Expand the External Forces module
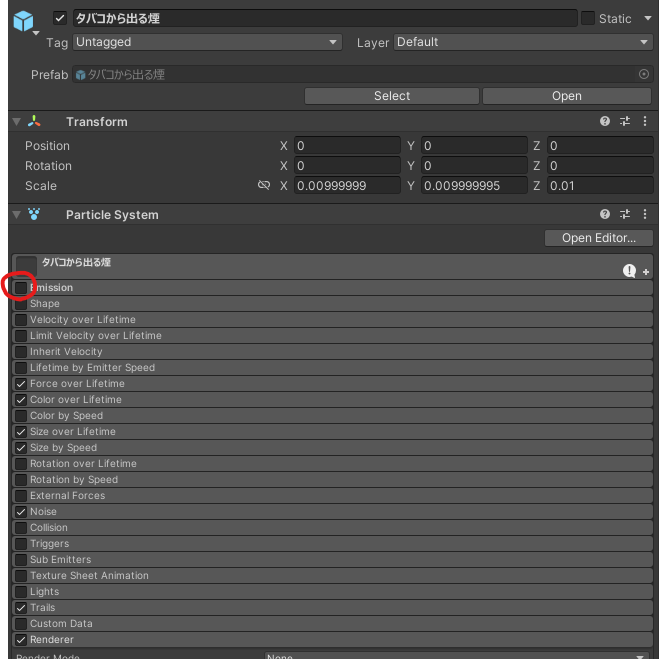 [332, 496]
